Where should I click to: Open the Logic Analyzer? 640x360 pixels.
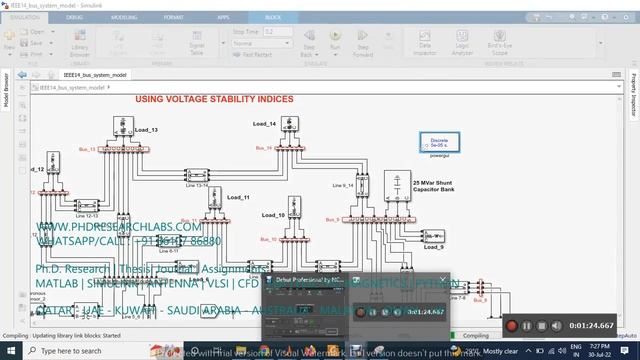[x=462, y=43]
